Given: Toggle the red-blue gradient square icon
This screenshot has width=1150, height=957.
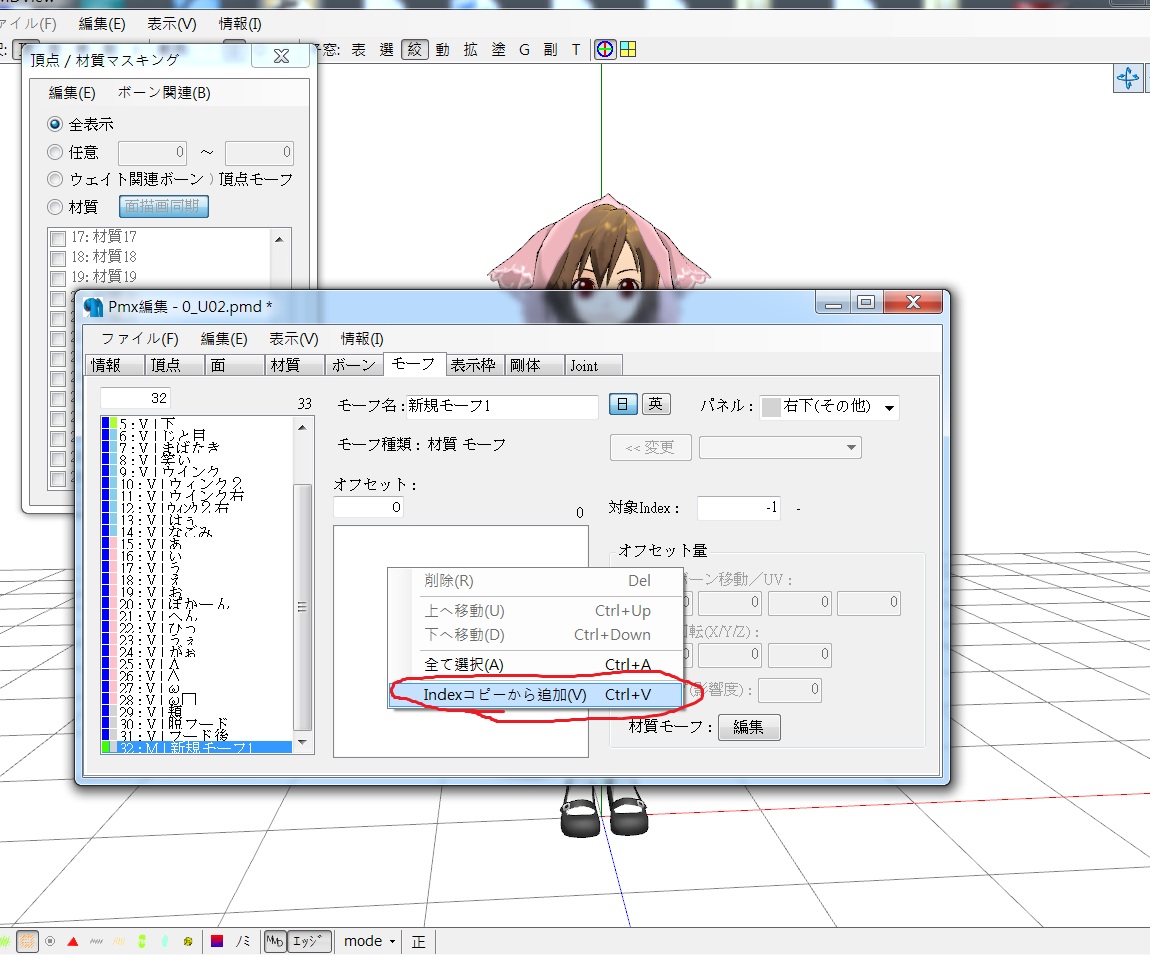Looking at the screenshot, I should point(216,941).
